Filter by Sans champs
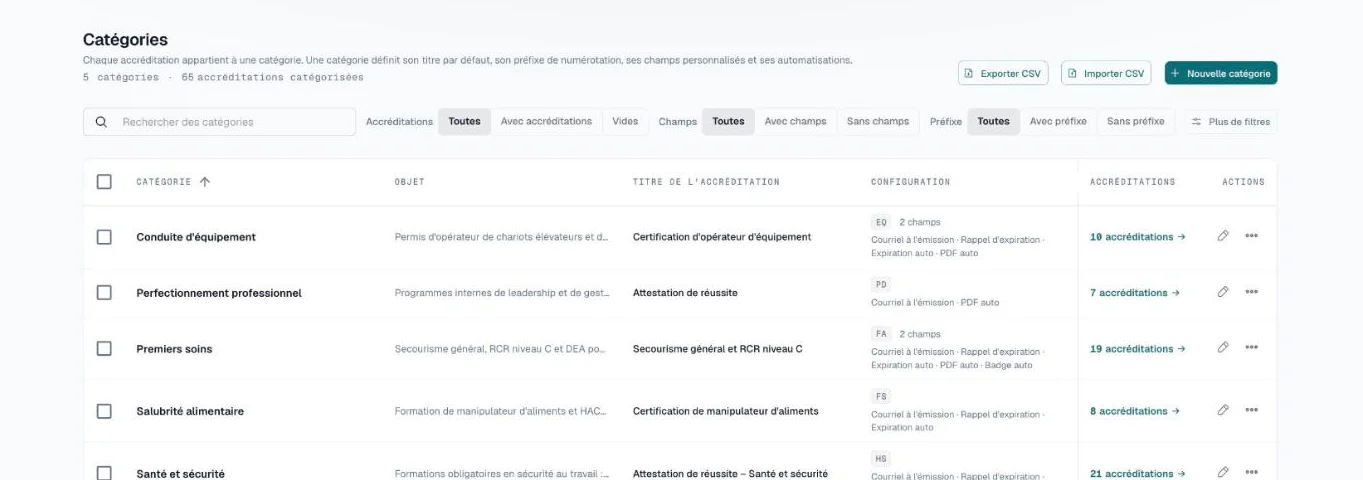 [878, 121]
